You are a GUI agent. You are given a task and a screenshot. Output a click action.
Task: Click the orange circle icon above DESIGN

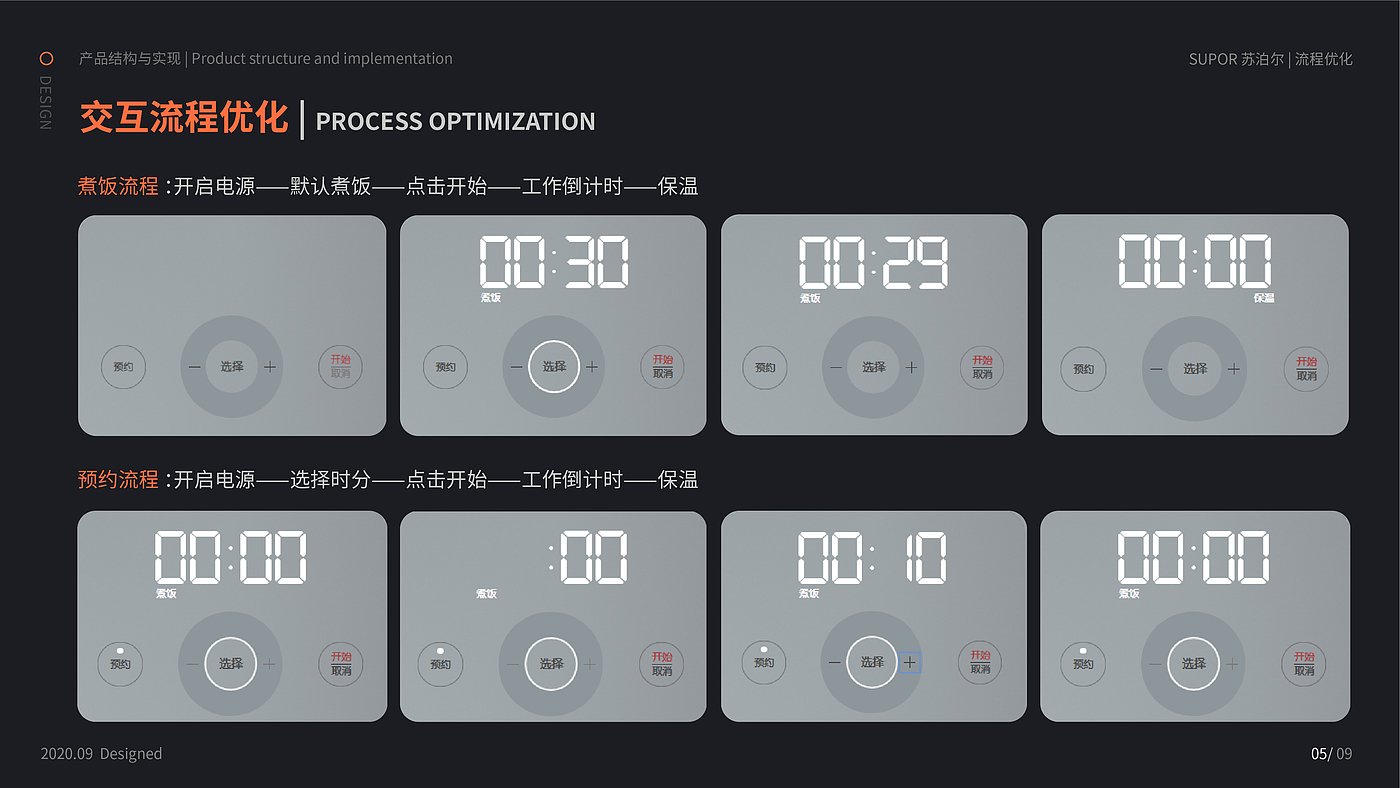pyautogui.click(x=46, y=58)
